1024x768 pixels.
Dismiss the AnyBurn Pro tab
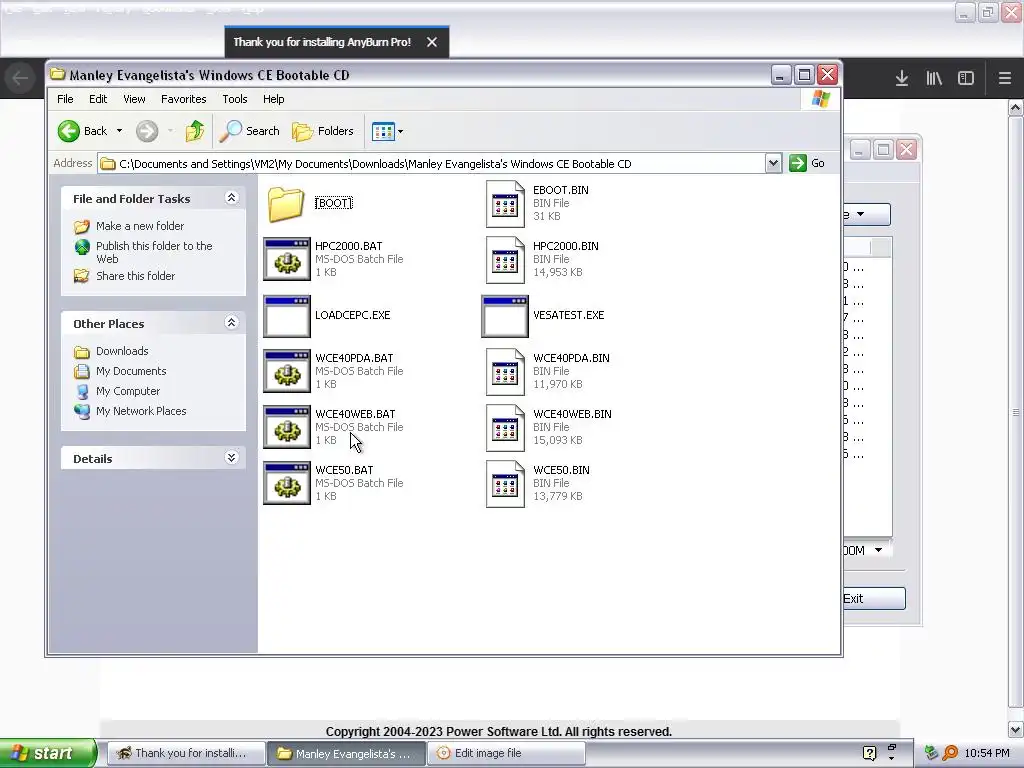tap(432, 42)
